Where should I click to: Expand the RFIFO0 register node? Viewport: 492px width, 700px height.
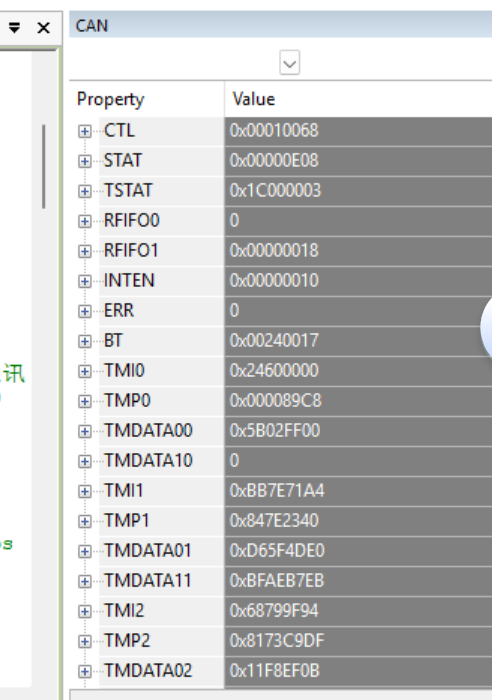pyautogui.click(x=84, y=221)
